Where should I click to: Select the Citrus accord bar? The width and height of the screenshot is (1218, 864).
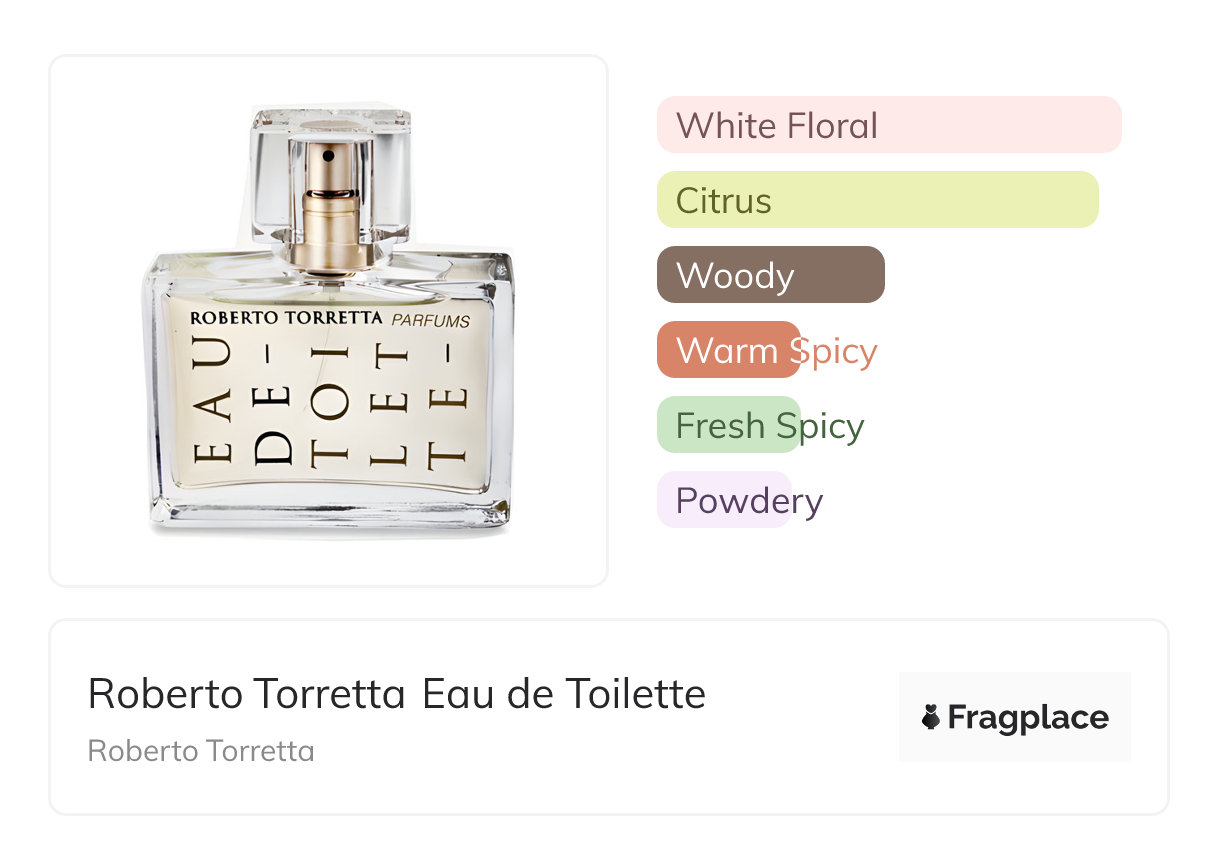(x=877, y=200)
